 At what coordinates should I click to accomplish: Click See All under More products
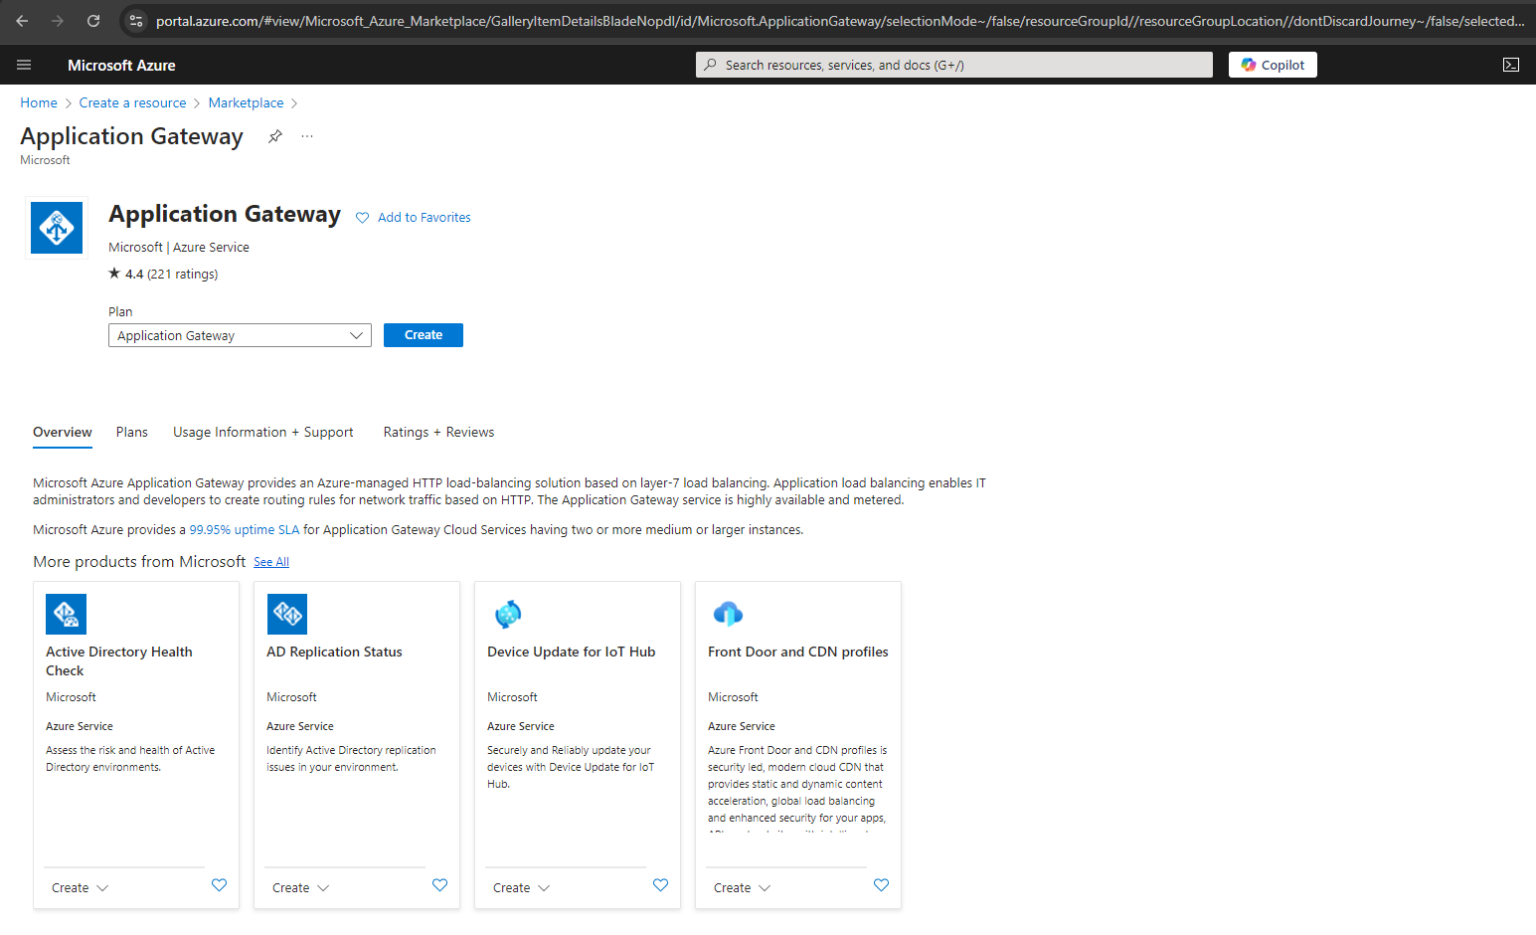pos(271,561)
